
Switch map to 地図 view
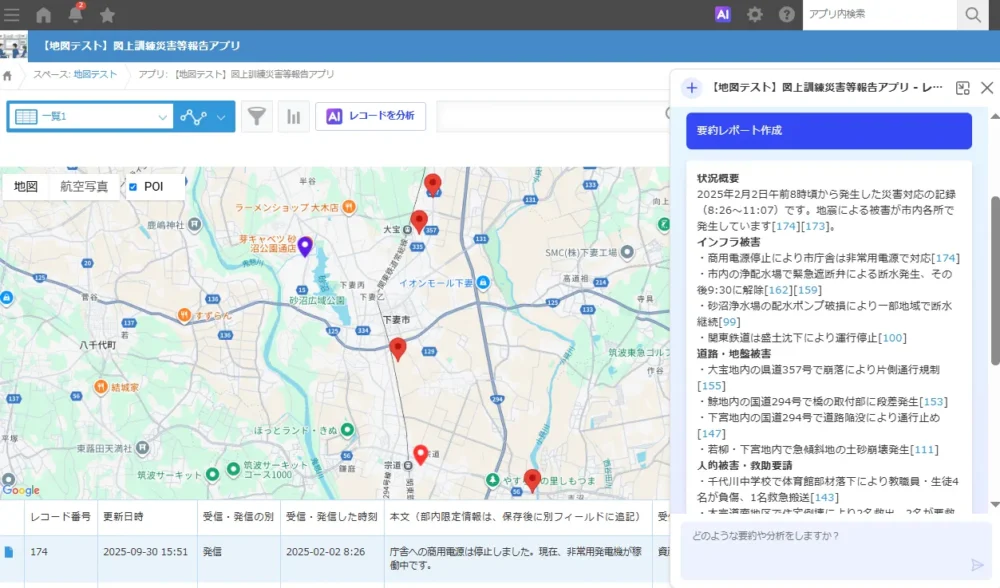click(x=26, y=187)
